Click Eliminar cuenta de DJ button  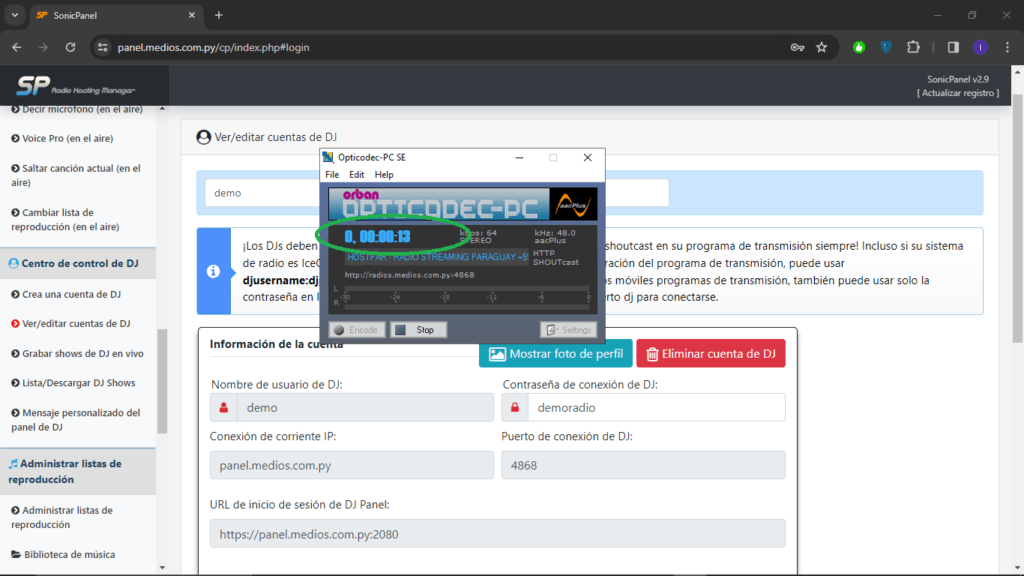(711, 353)
